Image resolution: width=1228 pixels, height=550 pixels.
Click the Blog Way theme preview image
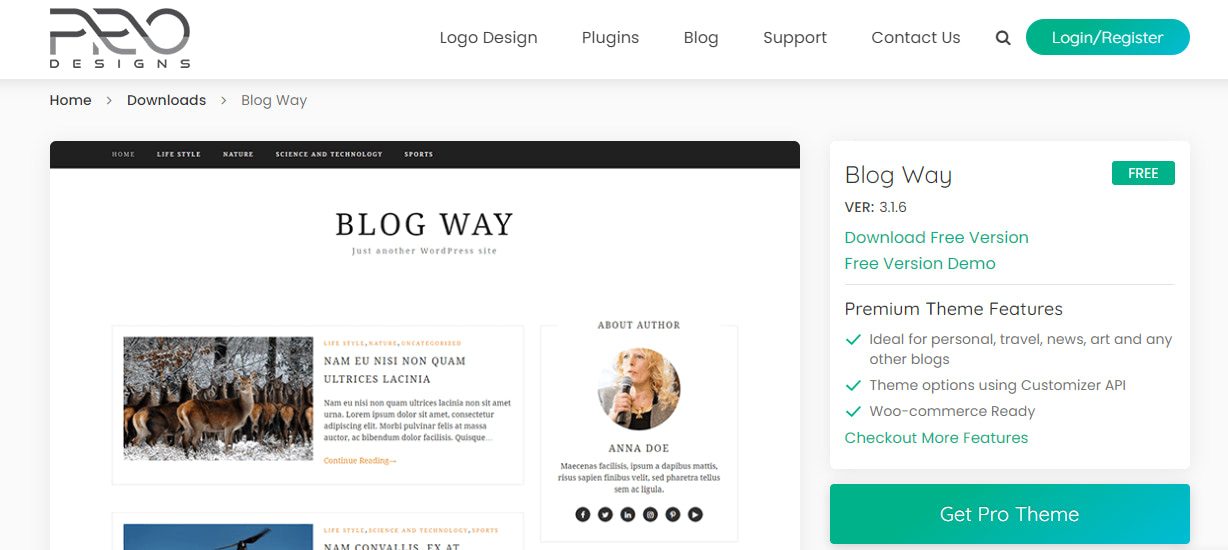[425, 345]
